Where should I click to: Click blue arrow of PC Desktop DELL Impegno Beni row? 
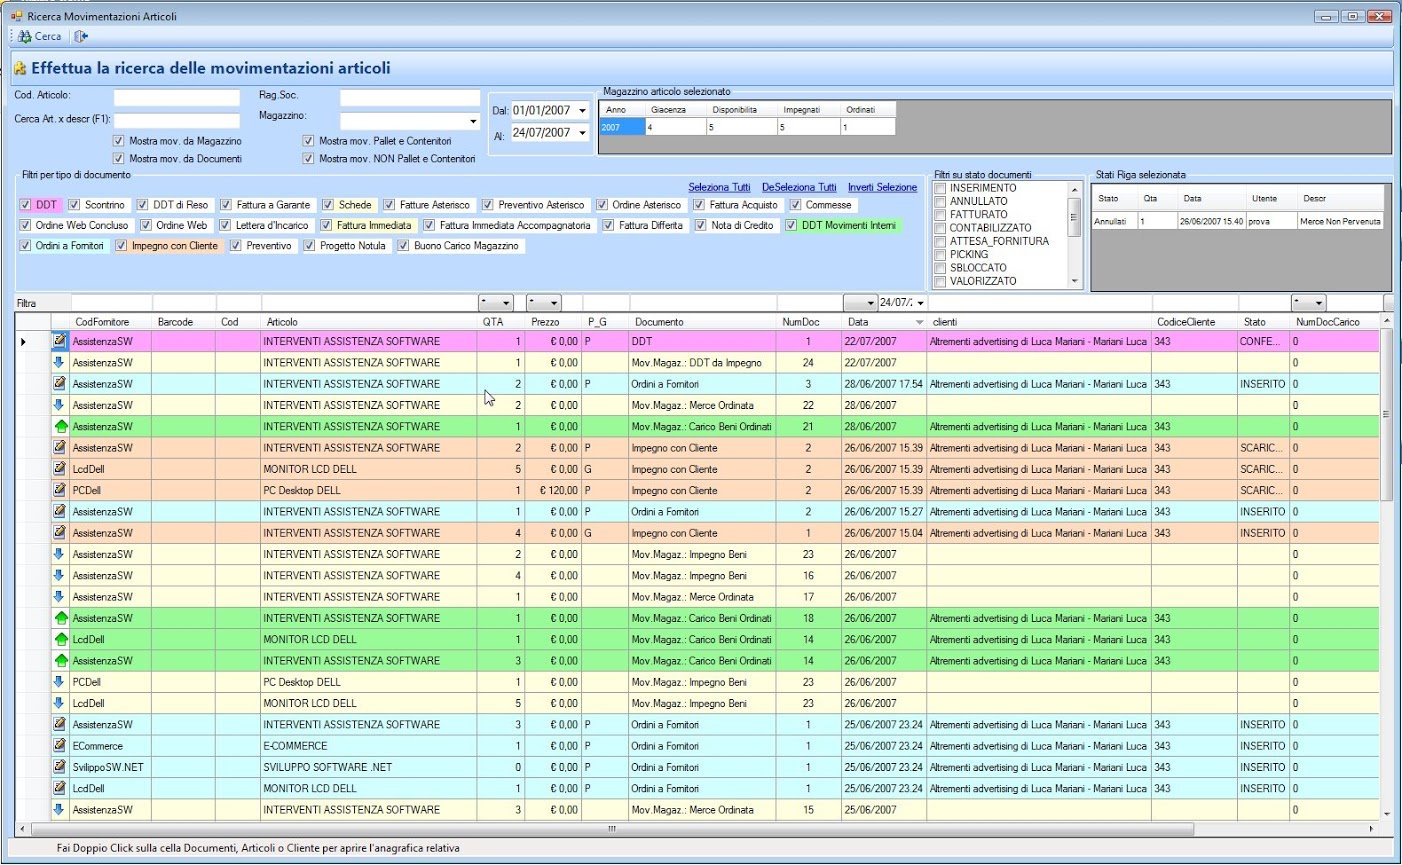tap(60, 681)
